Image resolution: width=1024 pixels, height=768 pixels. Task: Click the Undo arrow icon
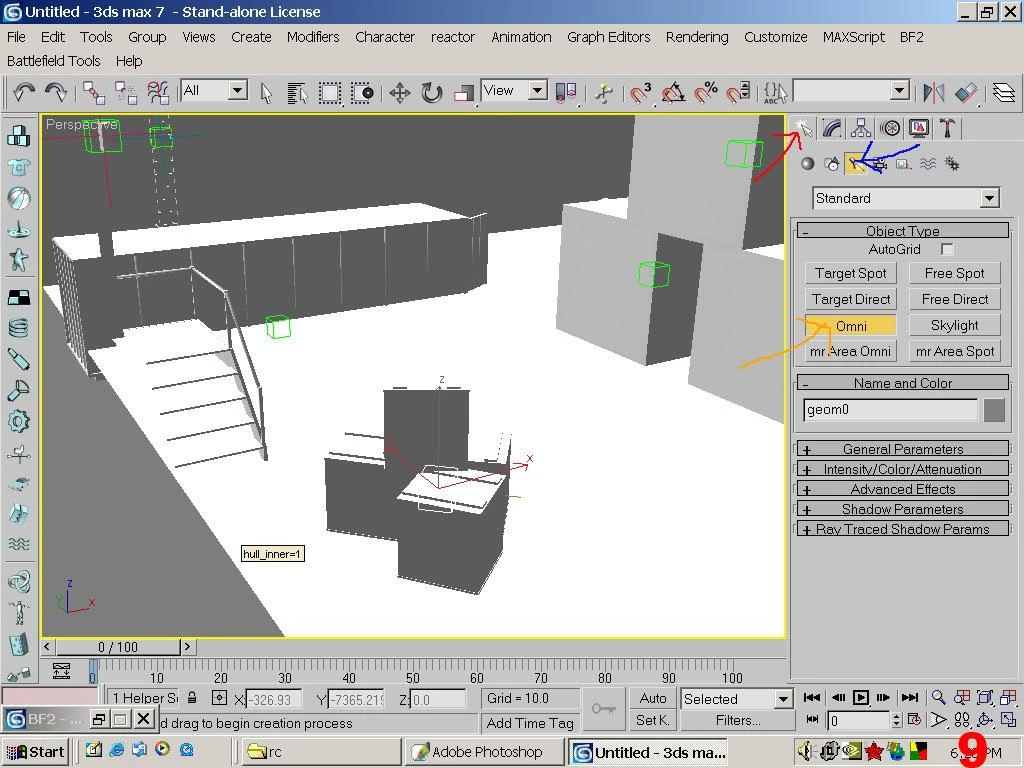(23, 92)
